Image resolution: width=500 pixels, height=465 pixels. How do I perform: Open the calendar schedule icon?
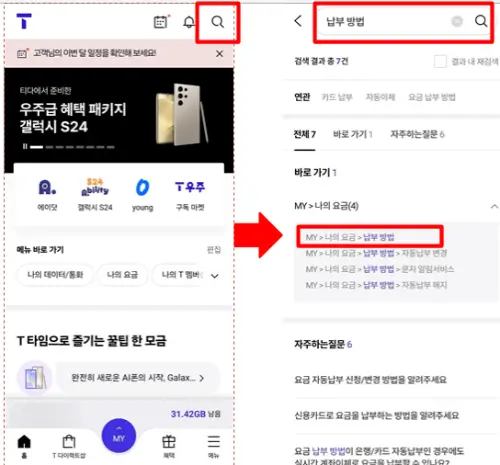coord(160,22)
